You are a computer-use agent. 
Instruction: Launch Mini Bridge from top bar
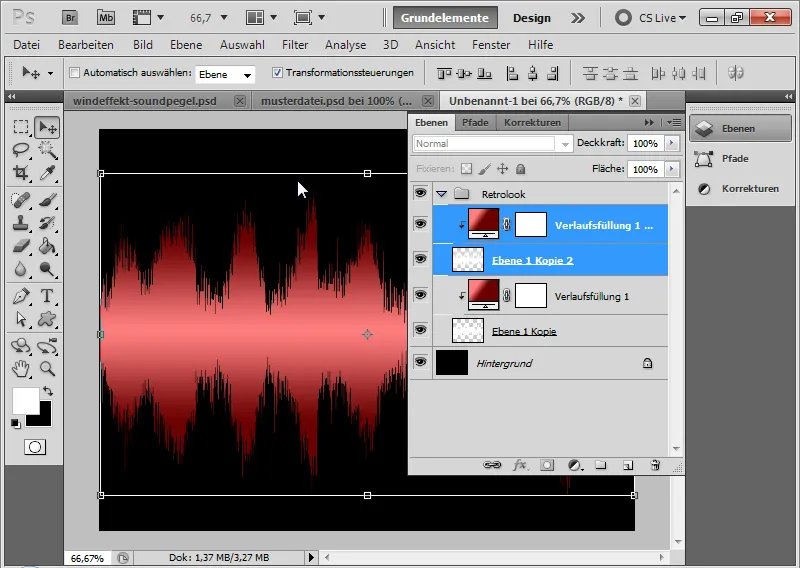[x=106, y=18]
